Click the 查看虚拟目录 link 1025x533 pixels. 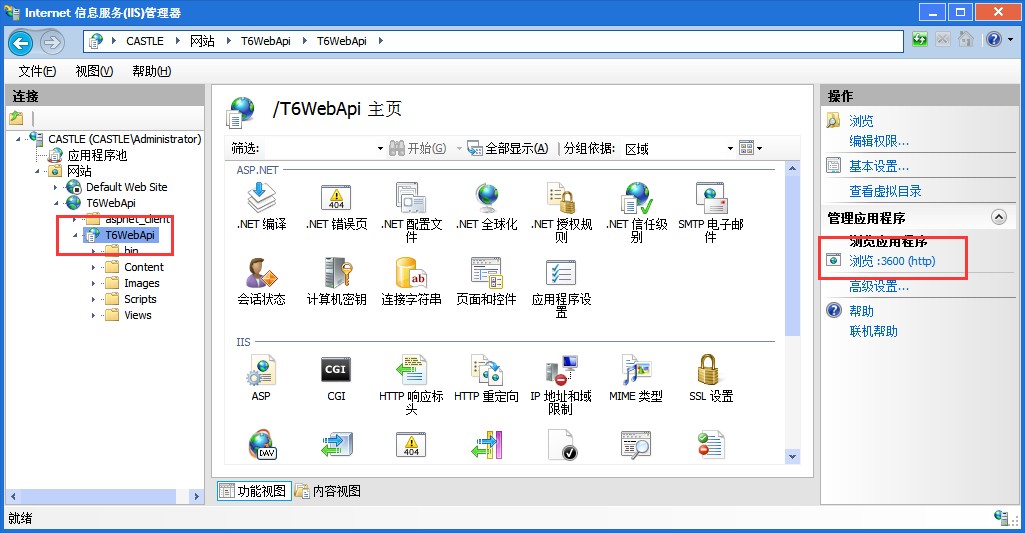(885, 191)
